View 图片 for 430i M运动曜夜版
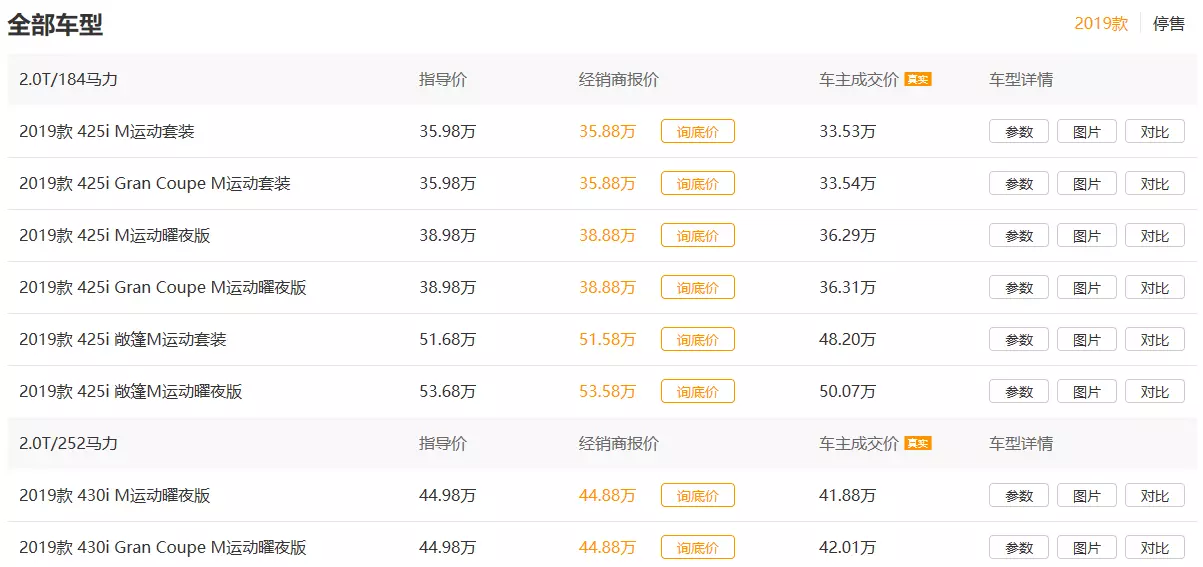1203x567 pixels. click(1087, 496)
